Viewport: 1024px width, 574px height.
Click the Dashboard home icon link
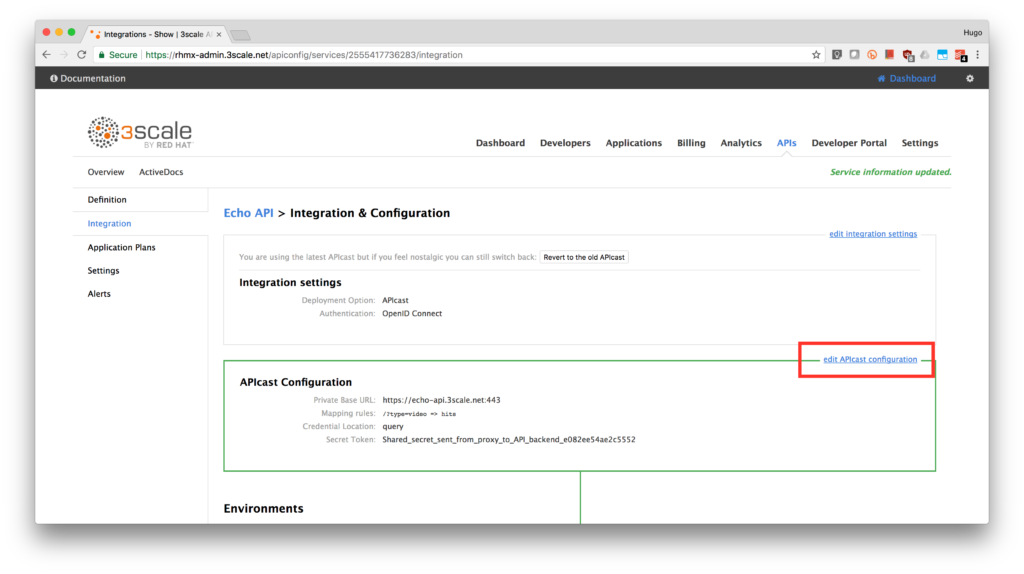tap(906, 78)
